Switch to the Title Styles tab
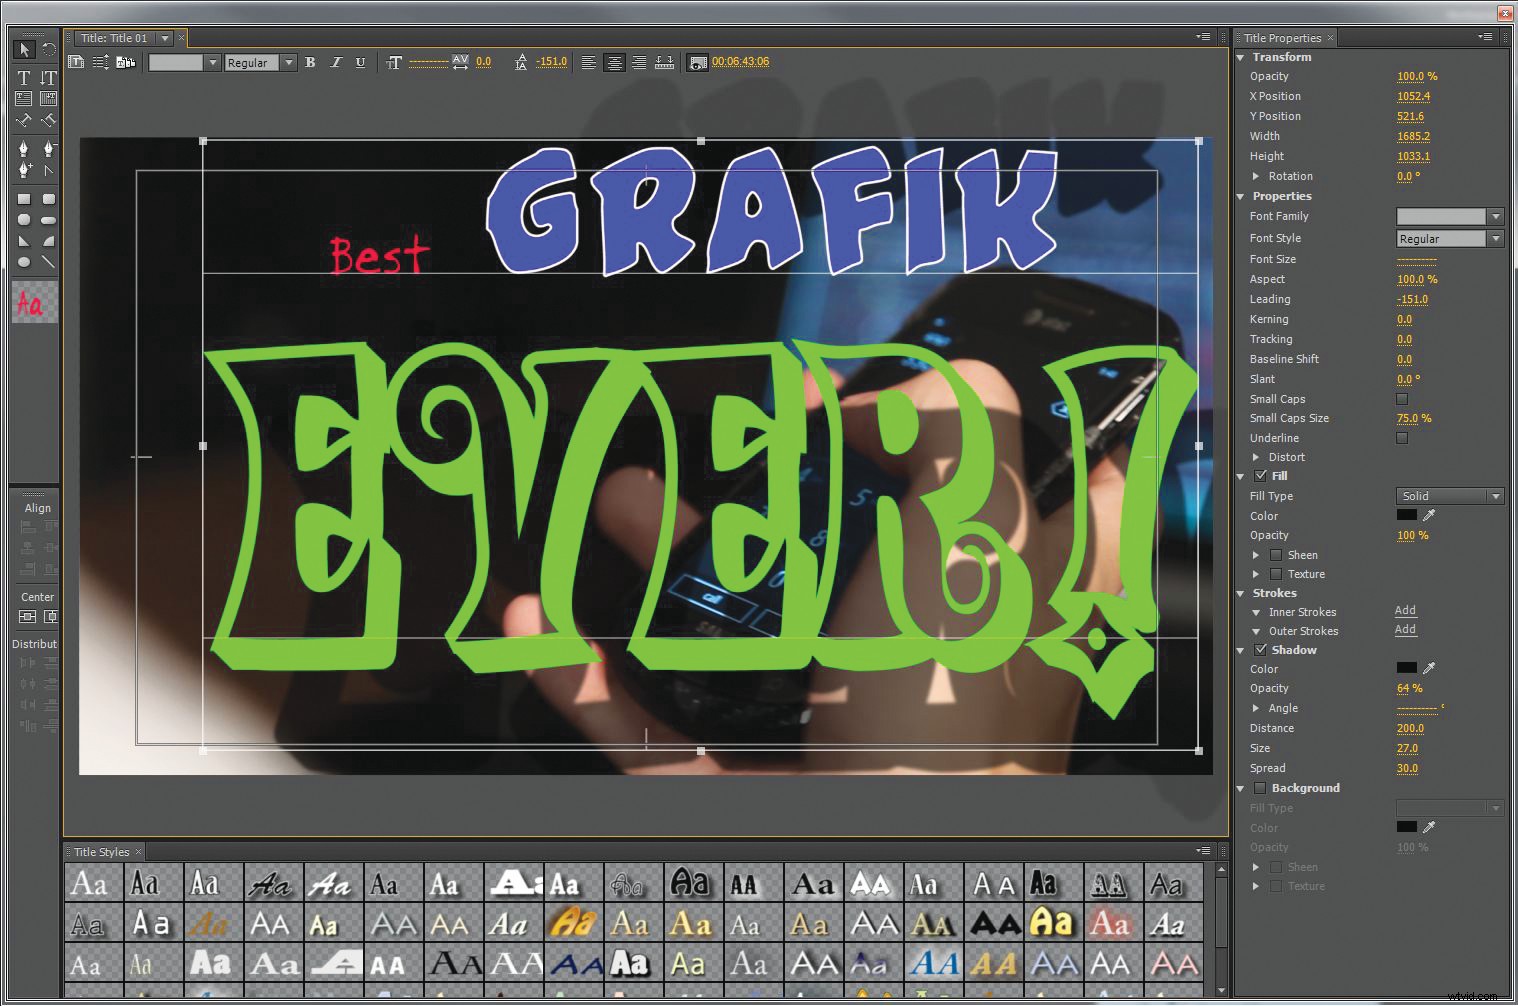This screenshot has width=1518, height=1006. pyautogui.click(x=101, y=852)
